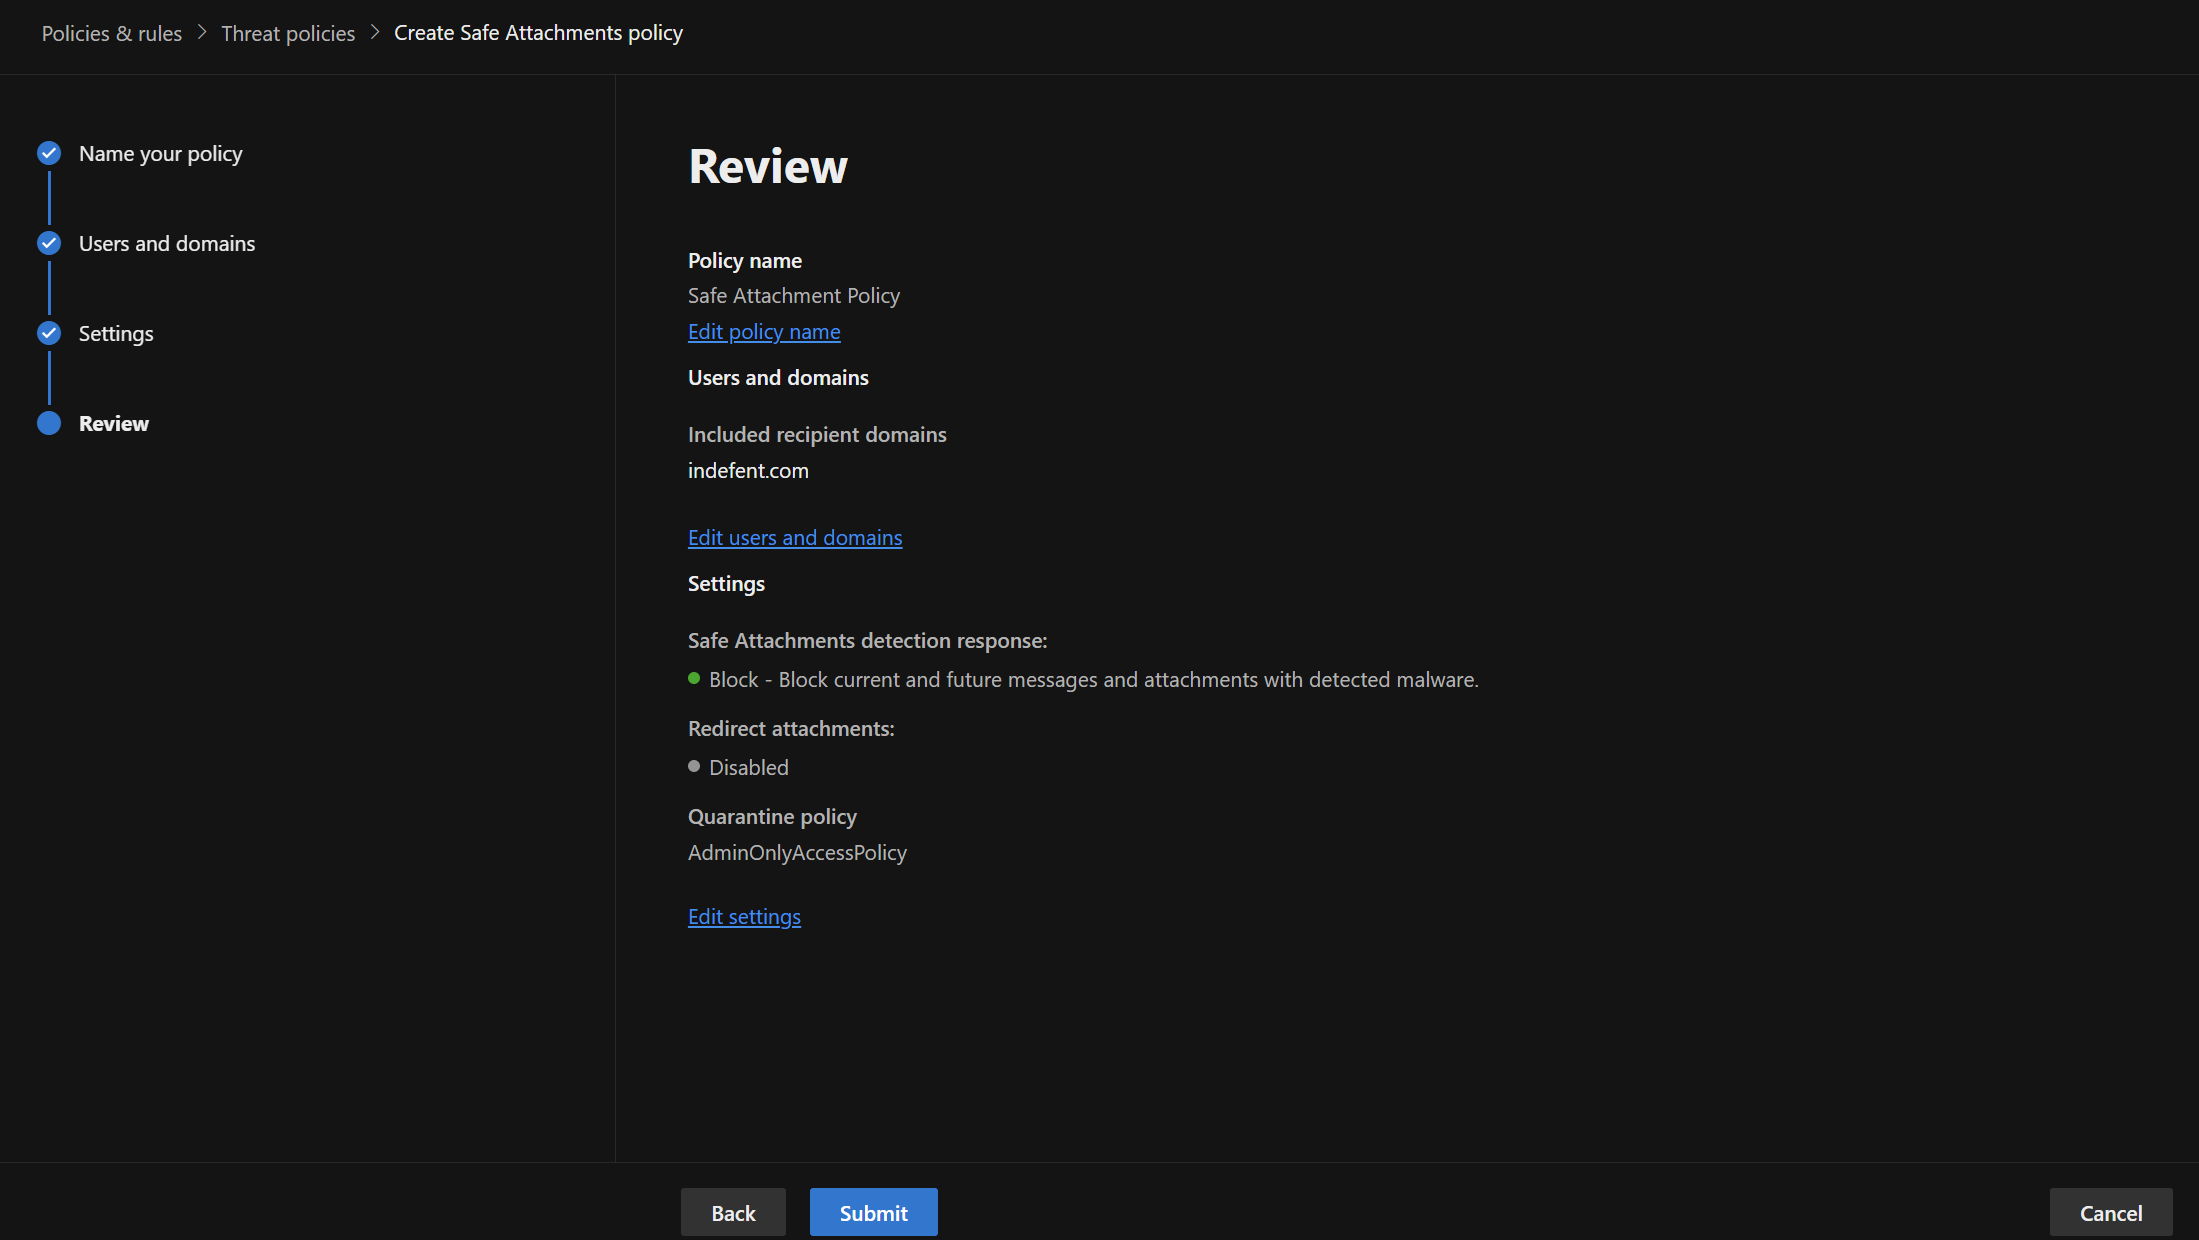This screenshot has width=2199, height=1240.
Task: Select Users and domains wizard step
Action: pyautogui.click(x=167, y=244)
